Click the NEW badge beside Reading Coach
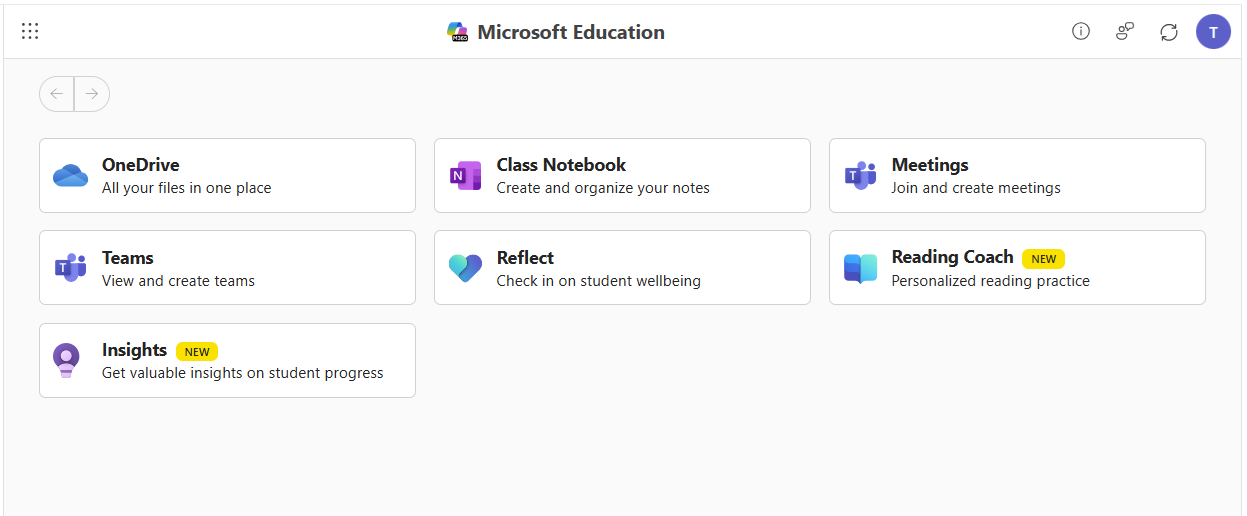Screen dimensions: 1247x516 tap(1043, 259)
